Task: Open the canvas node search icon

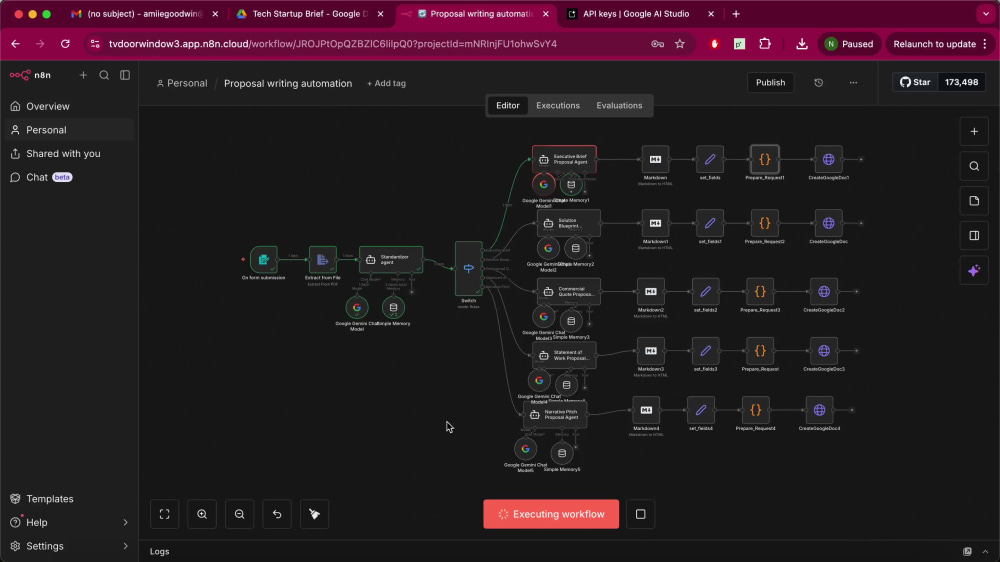Action: (974, 166)
